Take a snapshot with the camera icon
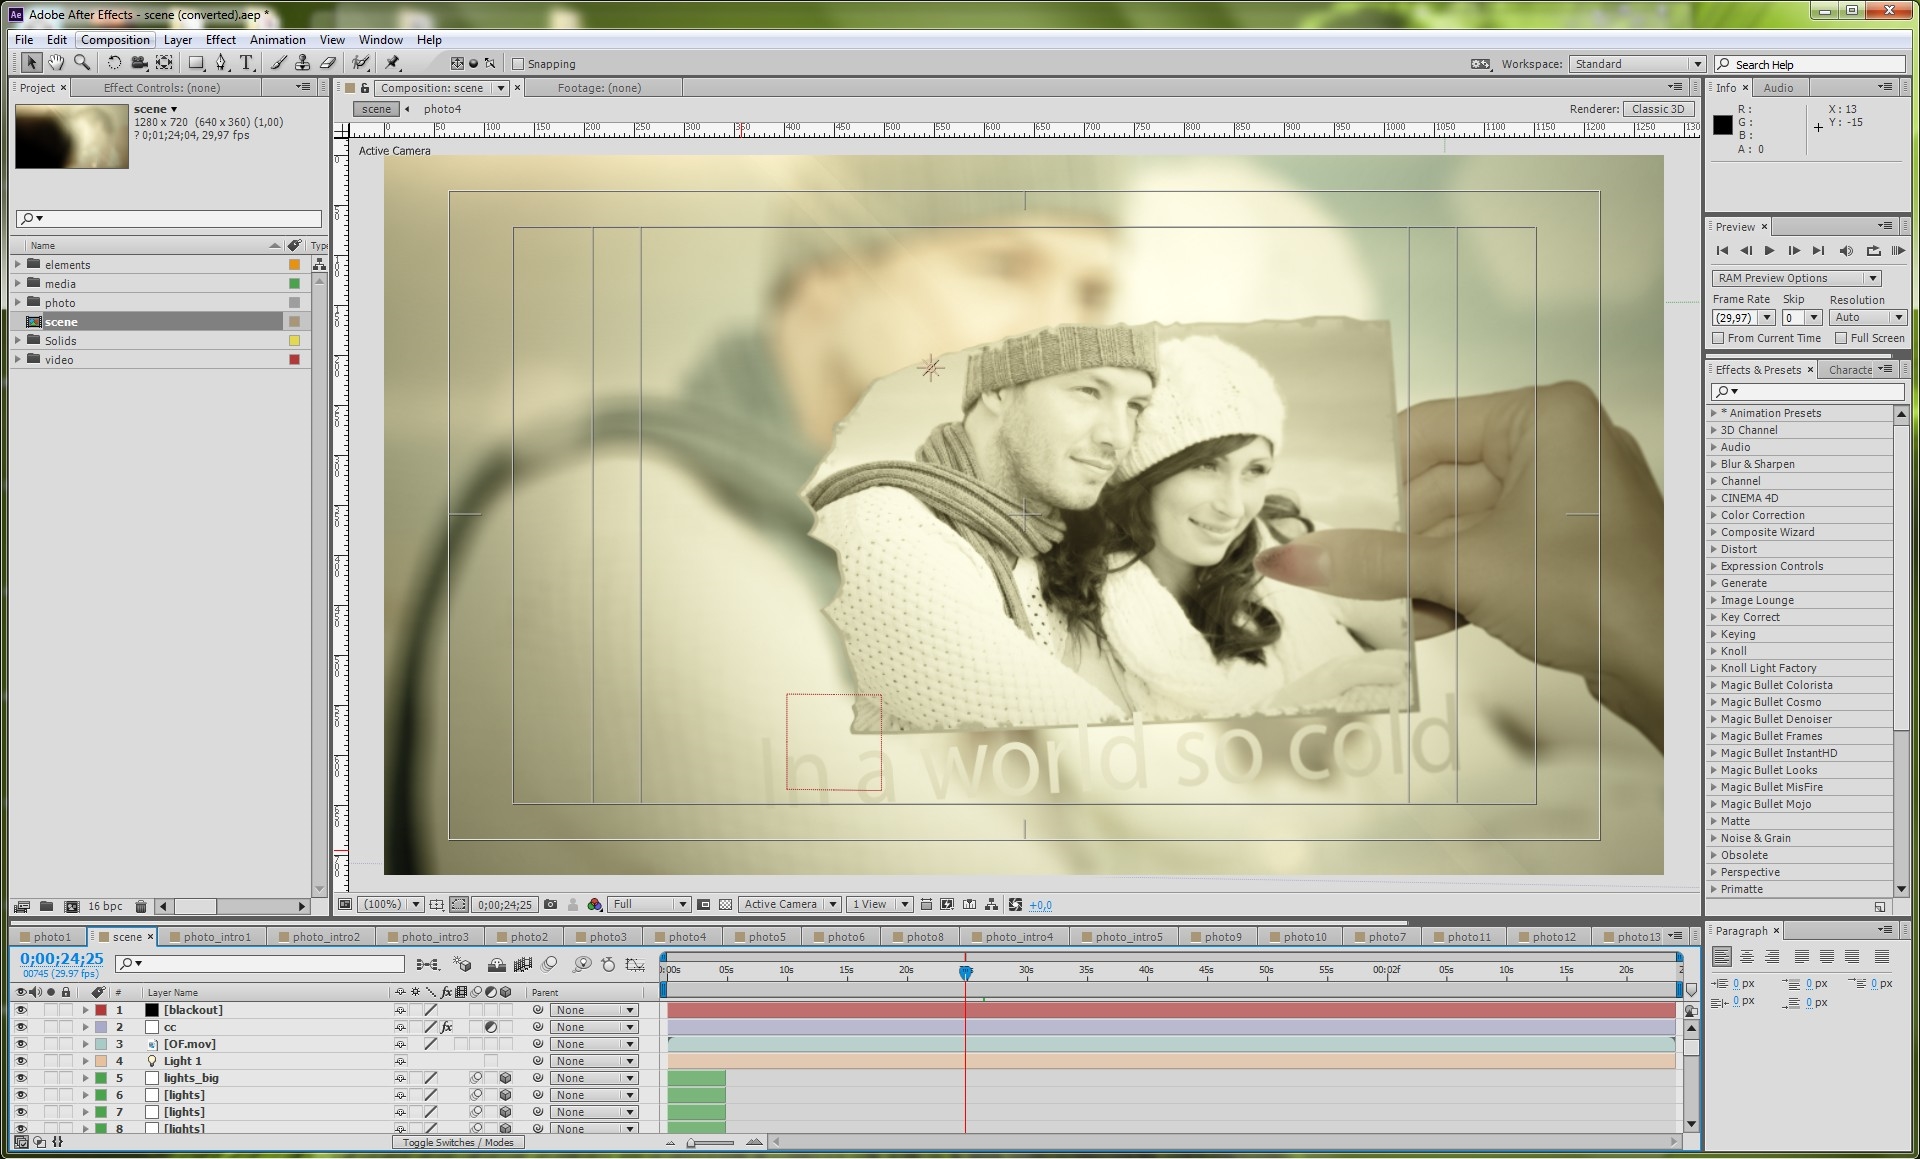The height and width of the screenshot is (1159, 1920). [x=550, y=905]
